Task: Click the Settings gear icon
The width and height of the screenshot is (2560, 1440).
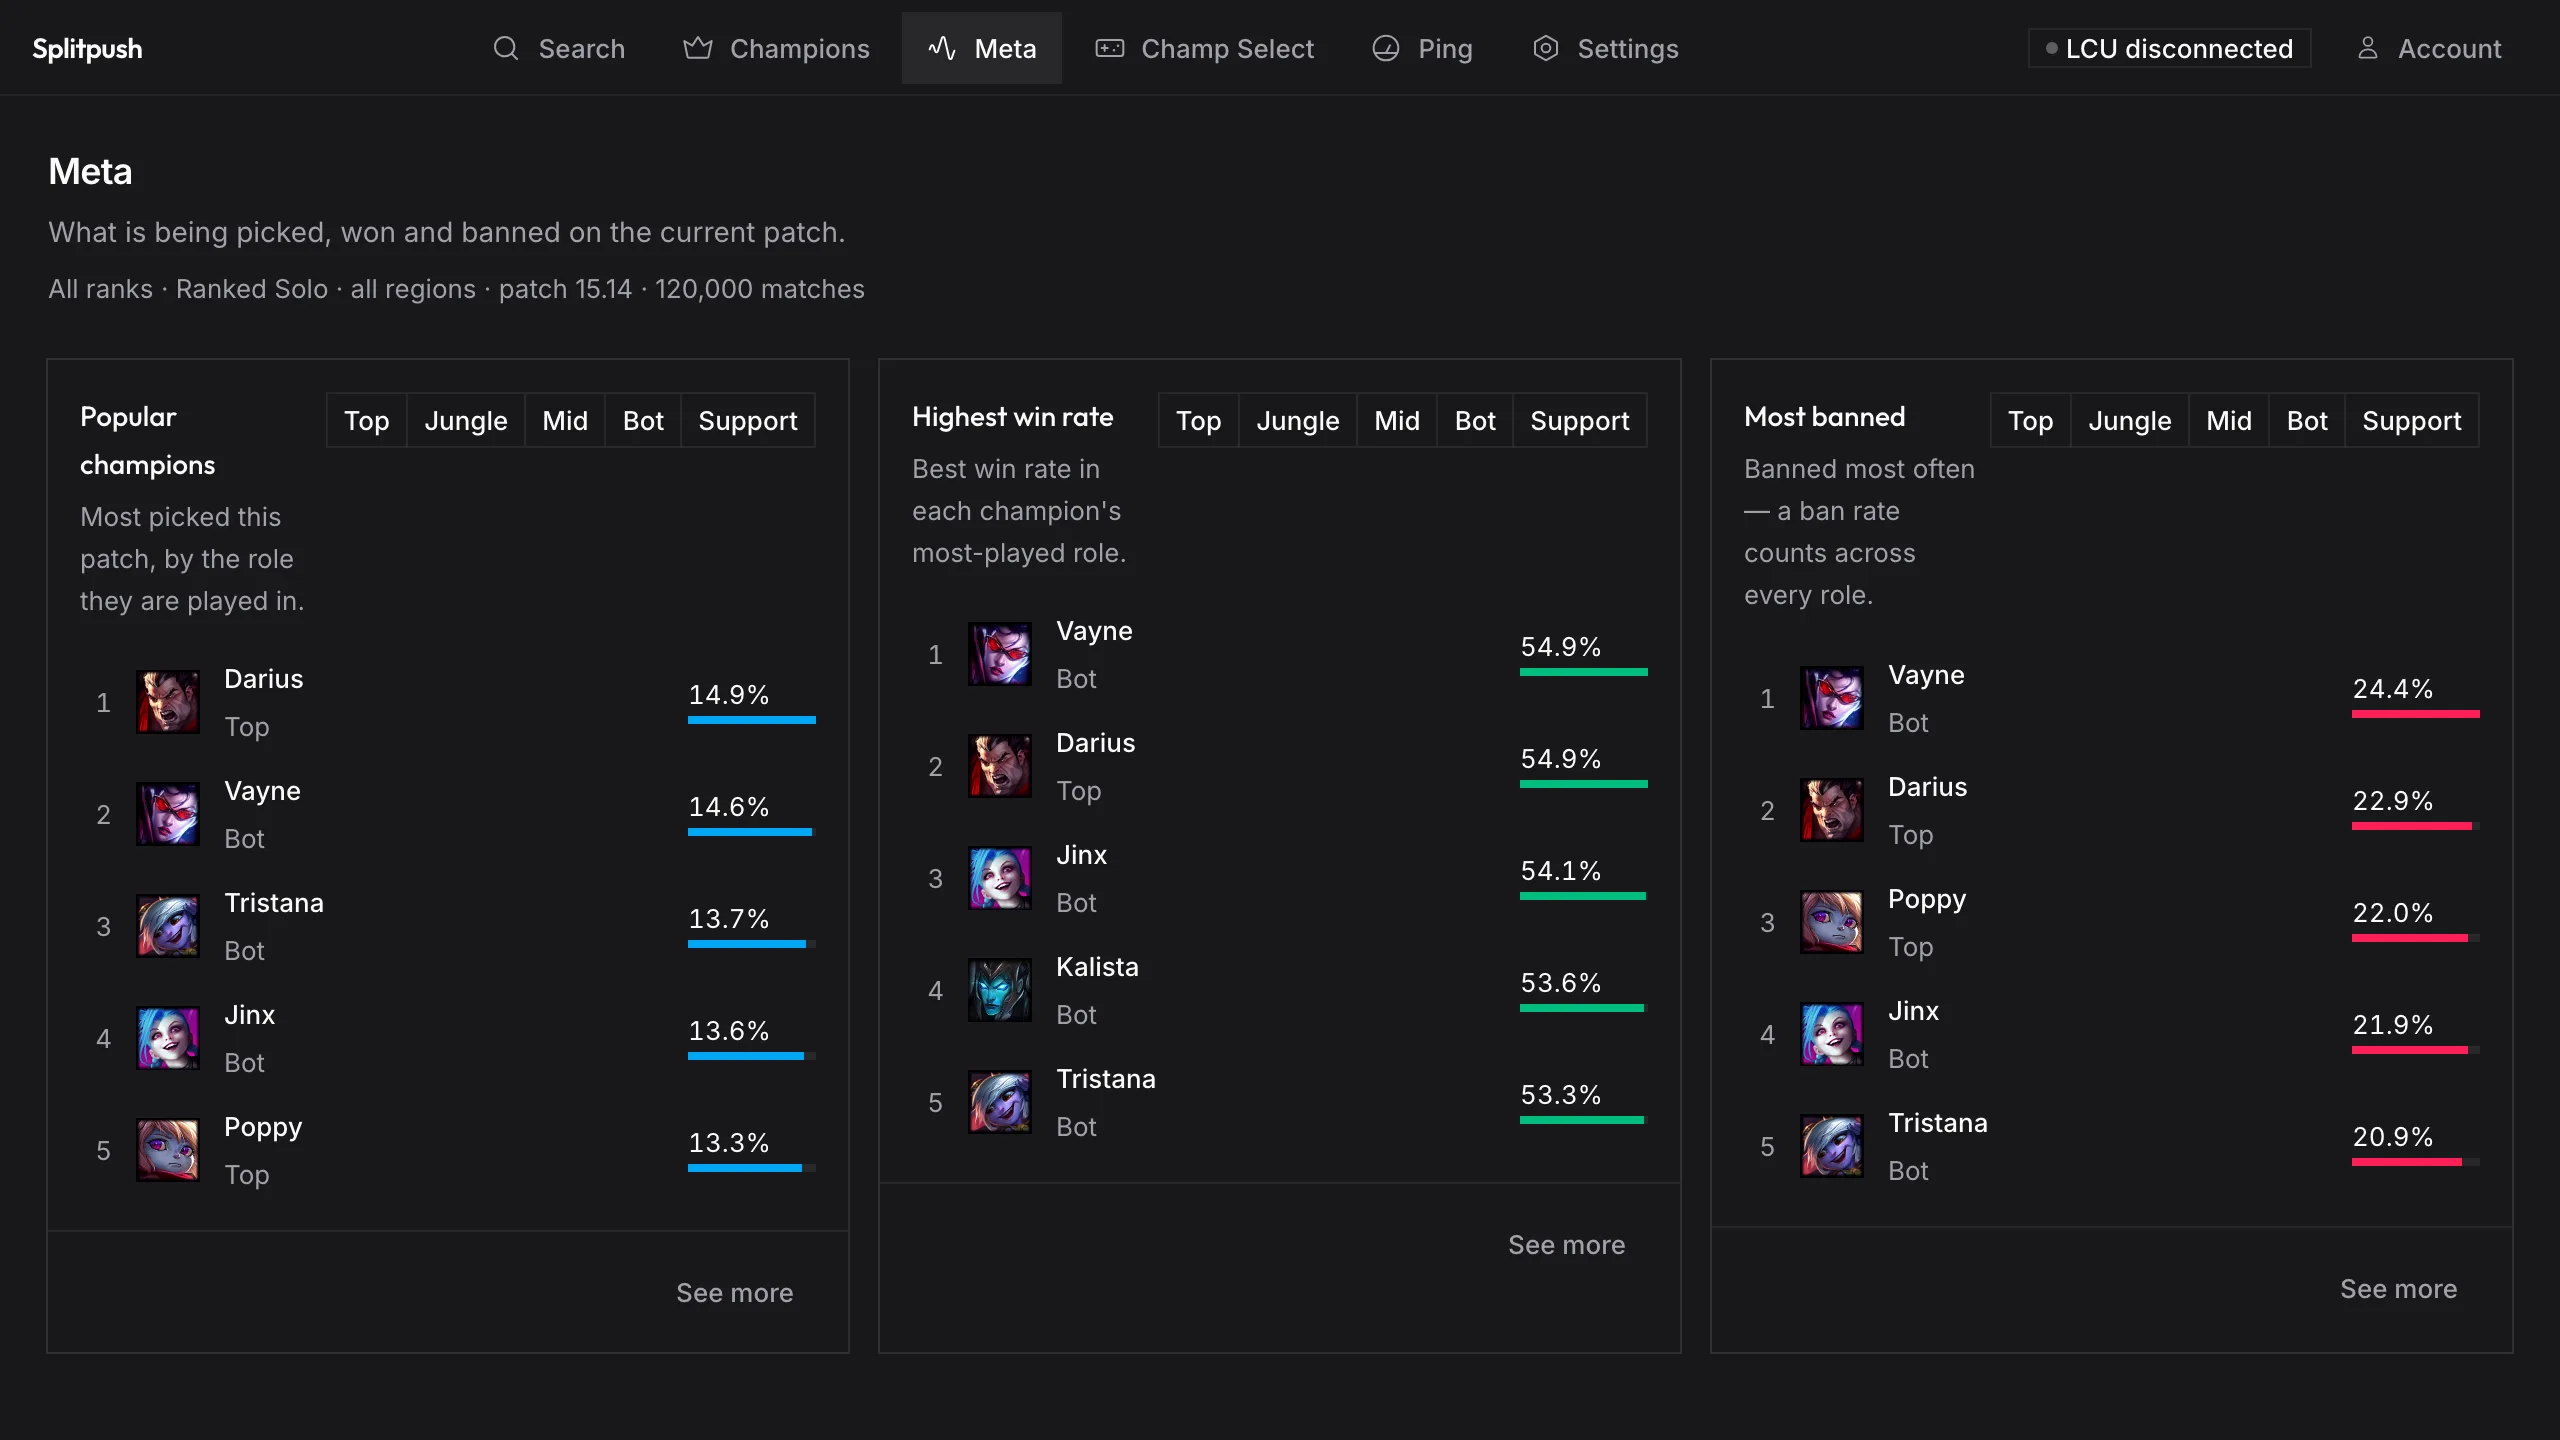Action: tap(1546, 48)
